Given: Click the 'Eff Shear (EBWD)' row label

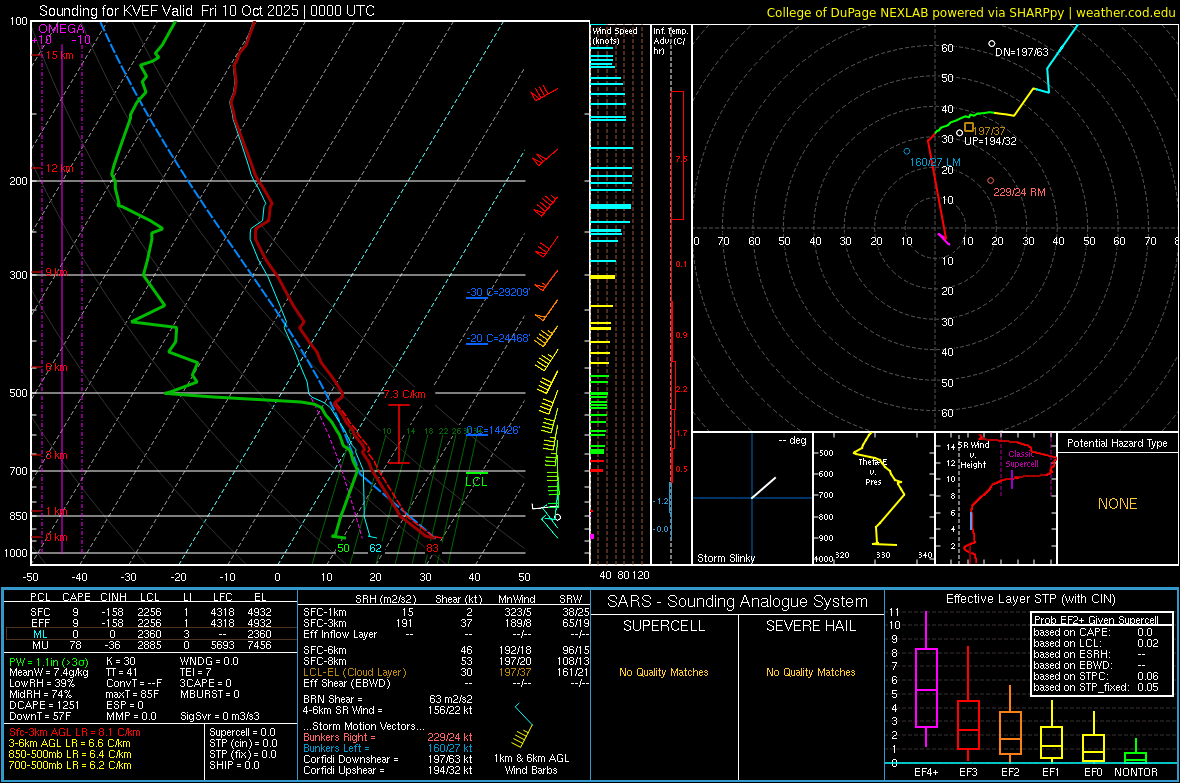Looking at the screenshot, I should pyautogui.click(x=346, y=684).
